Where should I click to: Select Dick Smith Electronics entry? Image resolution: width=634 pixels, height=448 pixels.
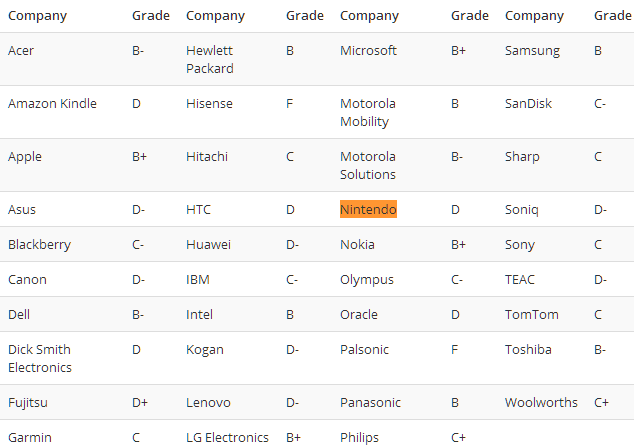point(40,358)
